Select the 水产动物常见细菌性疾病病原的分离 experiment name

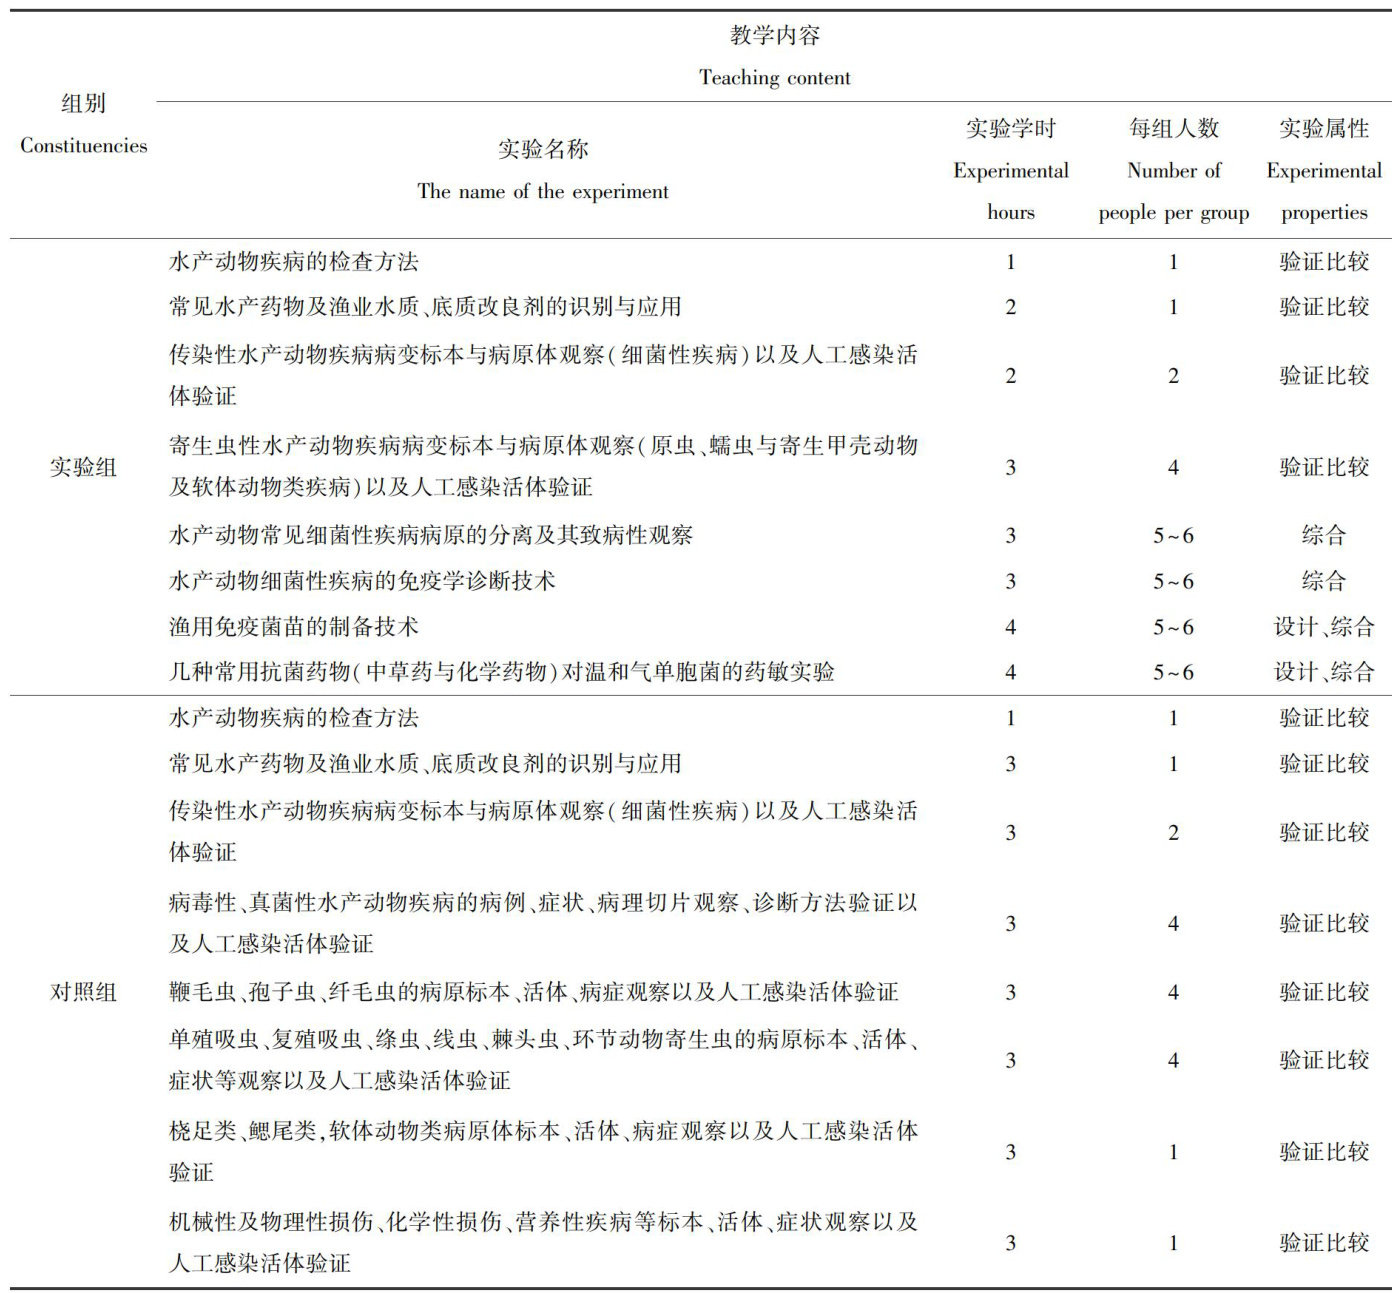point(430,535)
